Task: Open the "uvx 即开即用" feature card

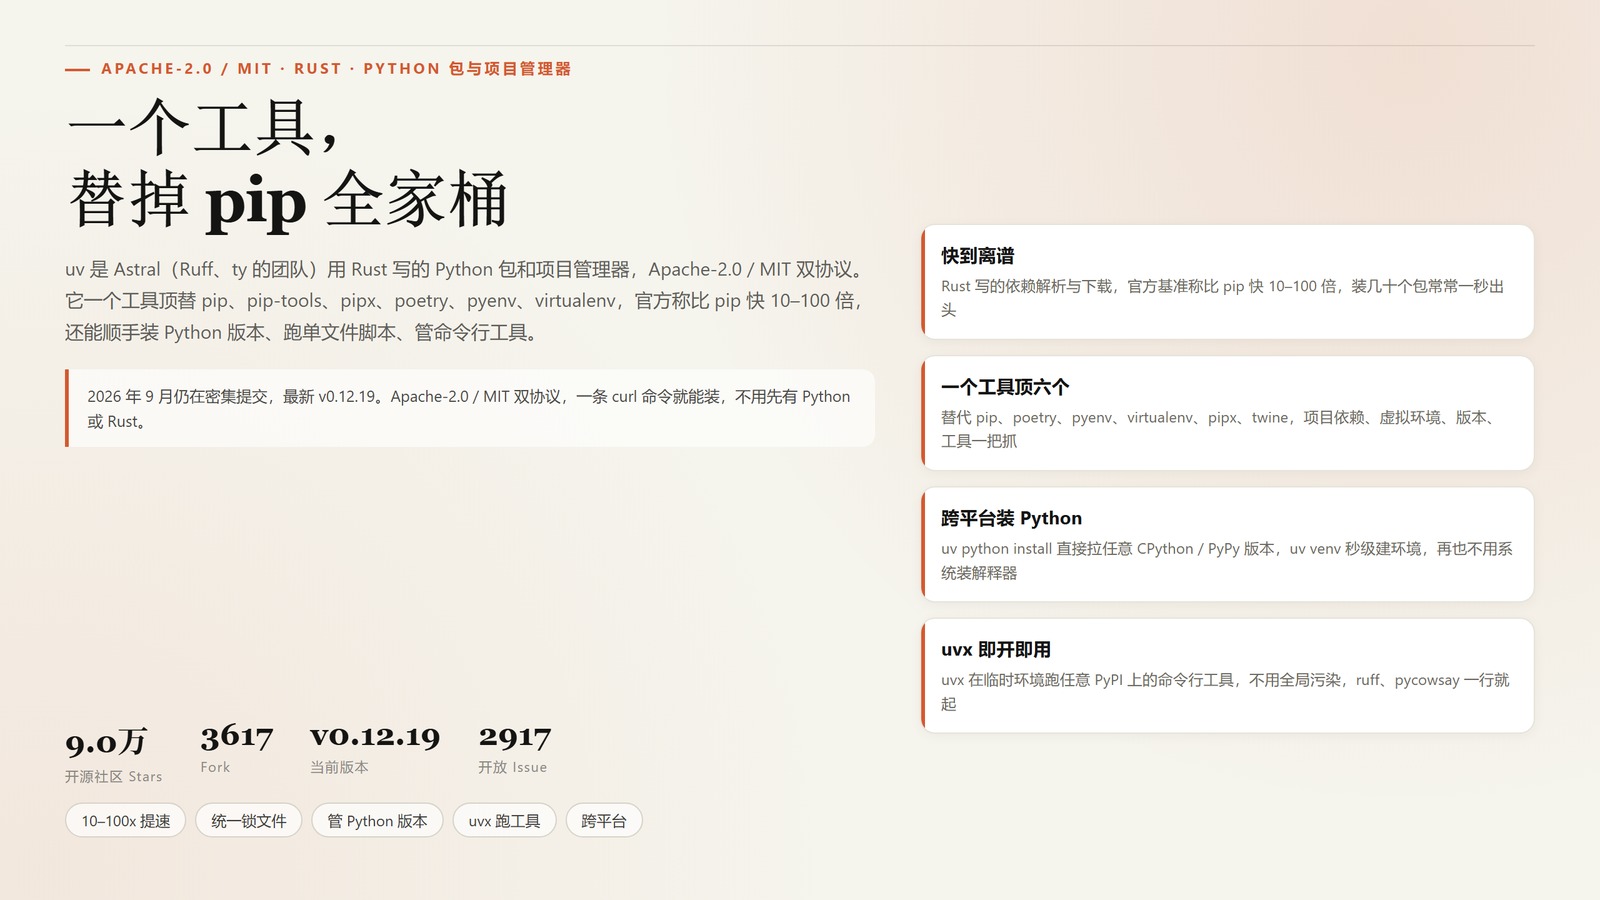Action: 1227,675
